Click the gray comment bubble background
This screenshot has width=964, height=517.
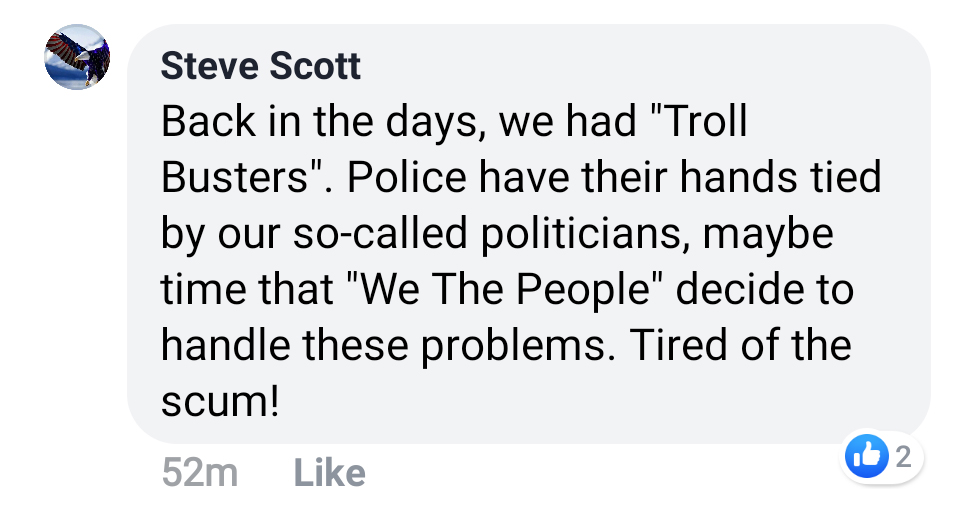[x=529, y=234]
